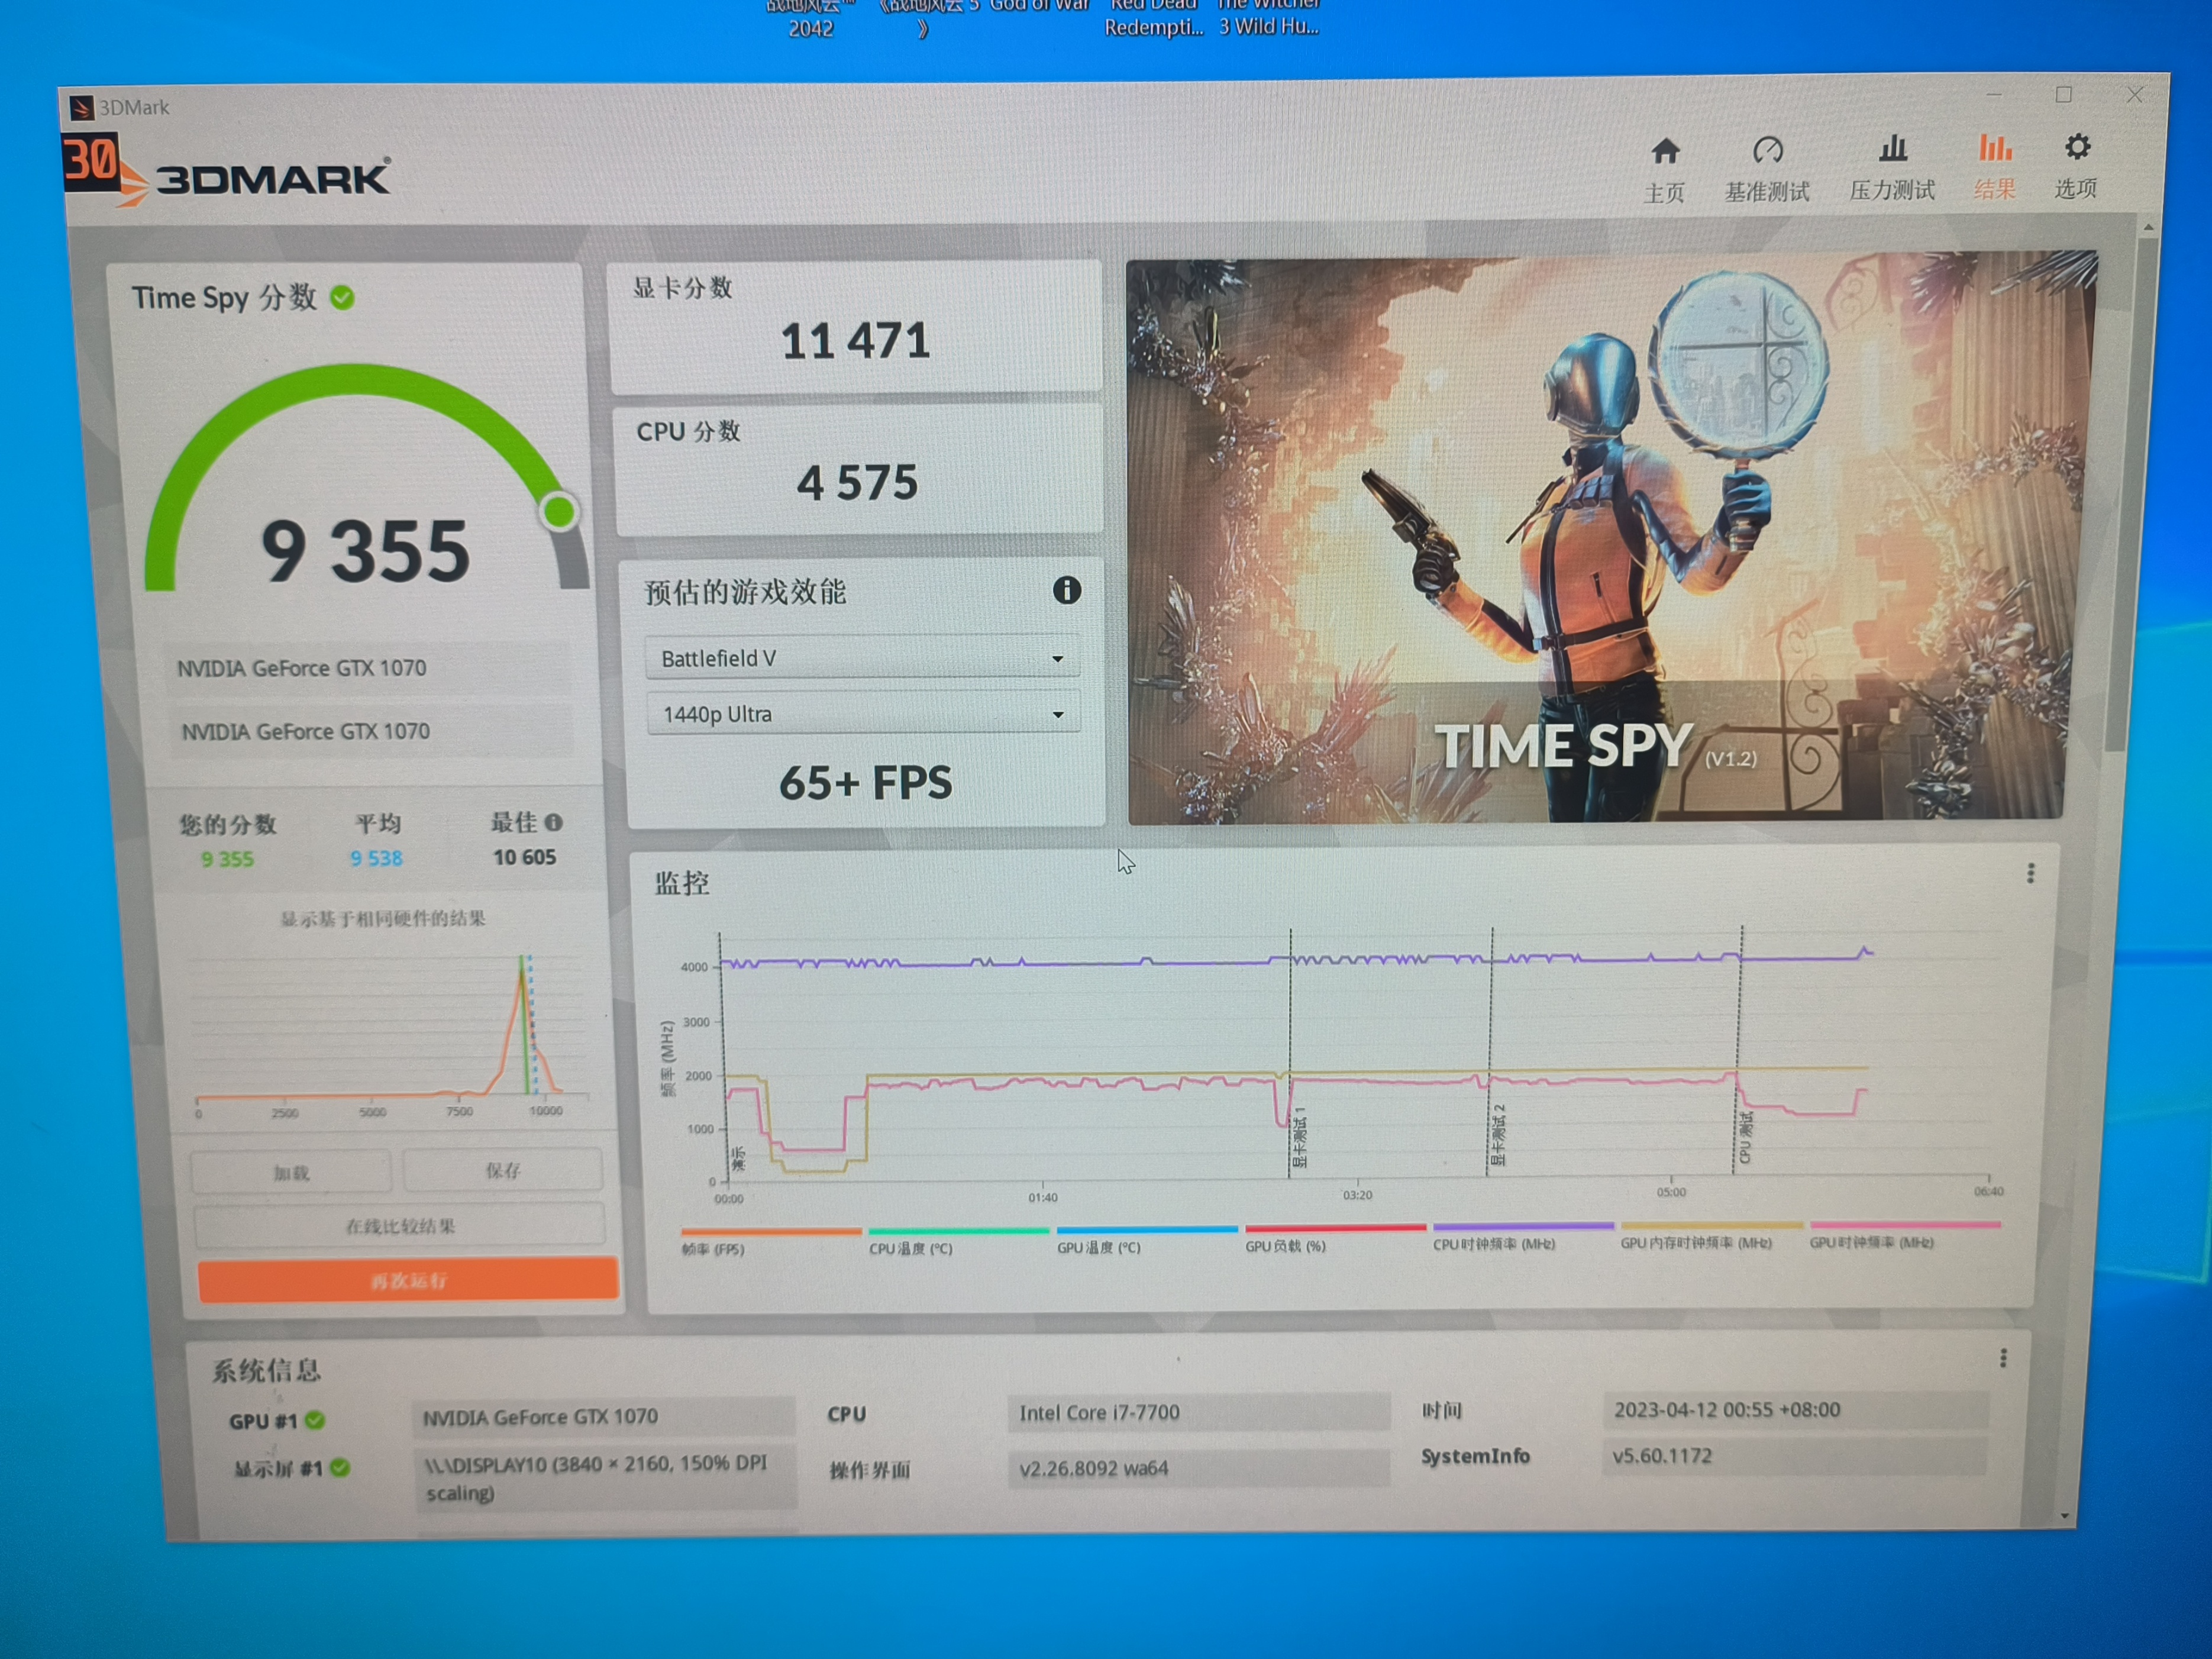The width and height of the screenshot is (2212, 1659).
Task: Click info icon next to 最佳 score
Action: (x=554, y=822)
